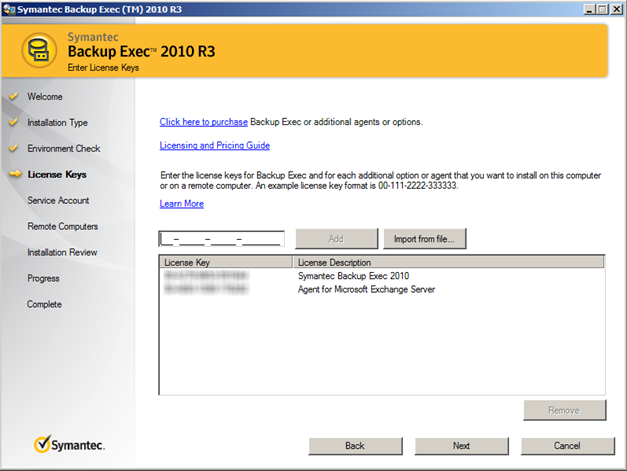Select Agent for Microsoft Exchange Server row
The width and height of the screenshot is (627, 471).
click(381, 289)
